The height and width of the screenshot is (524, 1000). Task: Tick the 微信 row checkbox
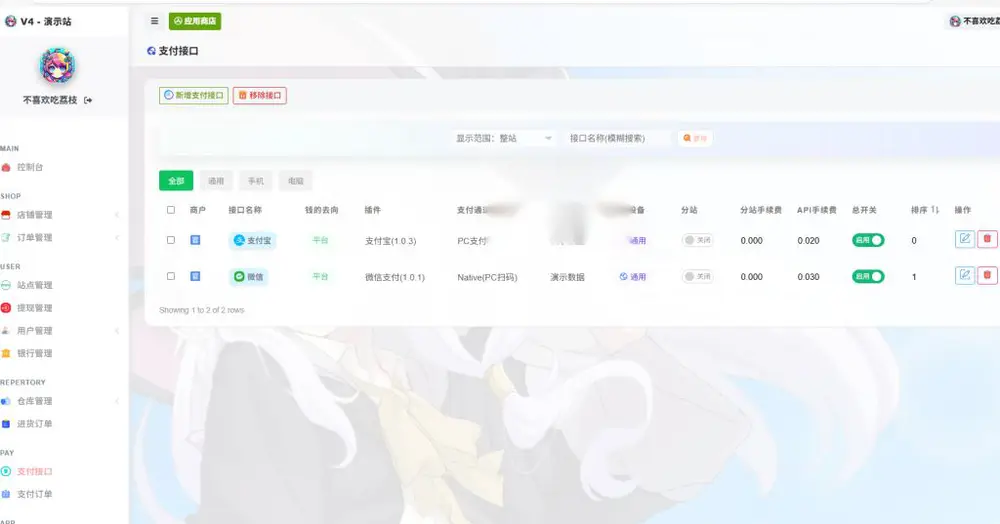click(x=171, y=276)
